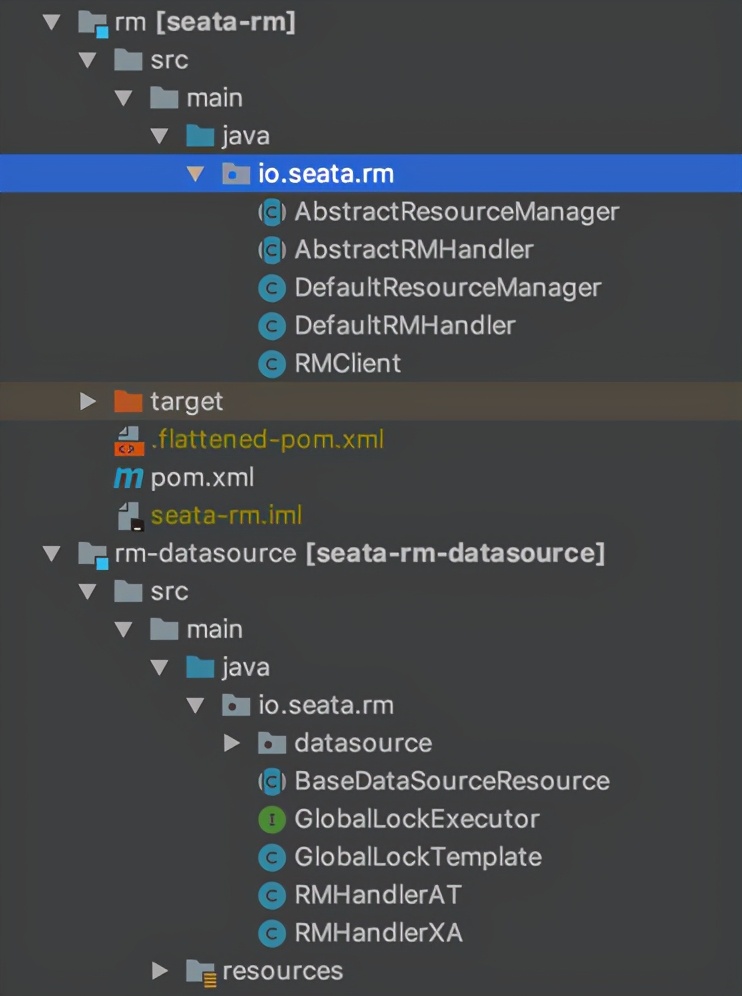Click the .flattened-pom.xml file icon
742x996 pixels.
click(129, 440)
